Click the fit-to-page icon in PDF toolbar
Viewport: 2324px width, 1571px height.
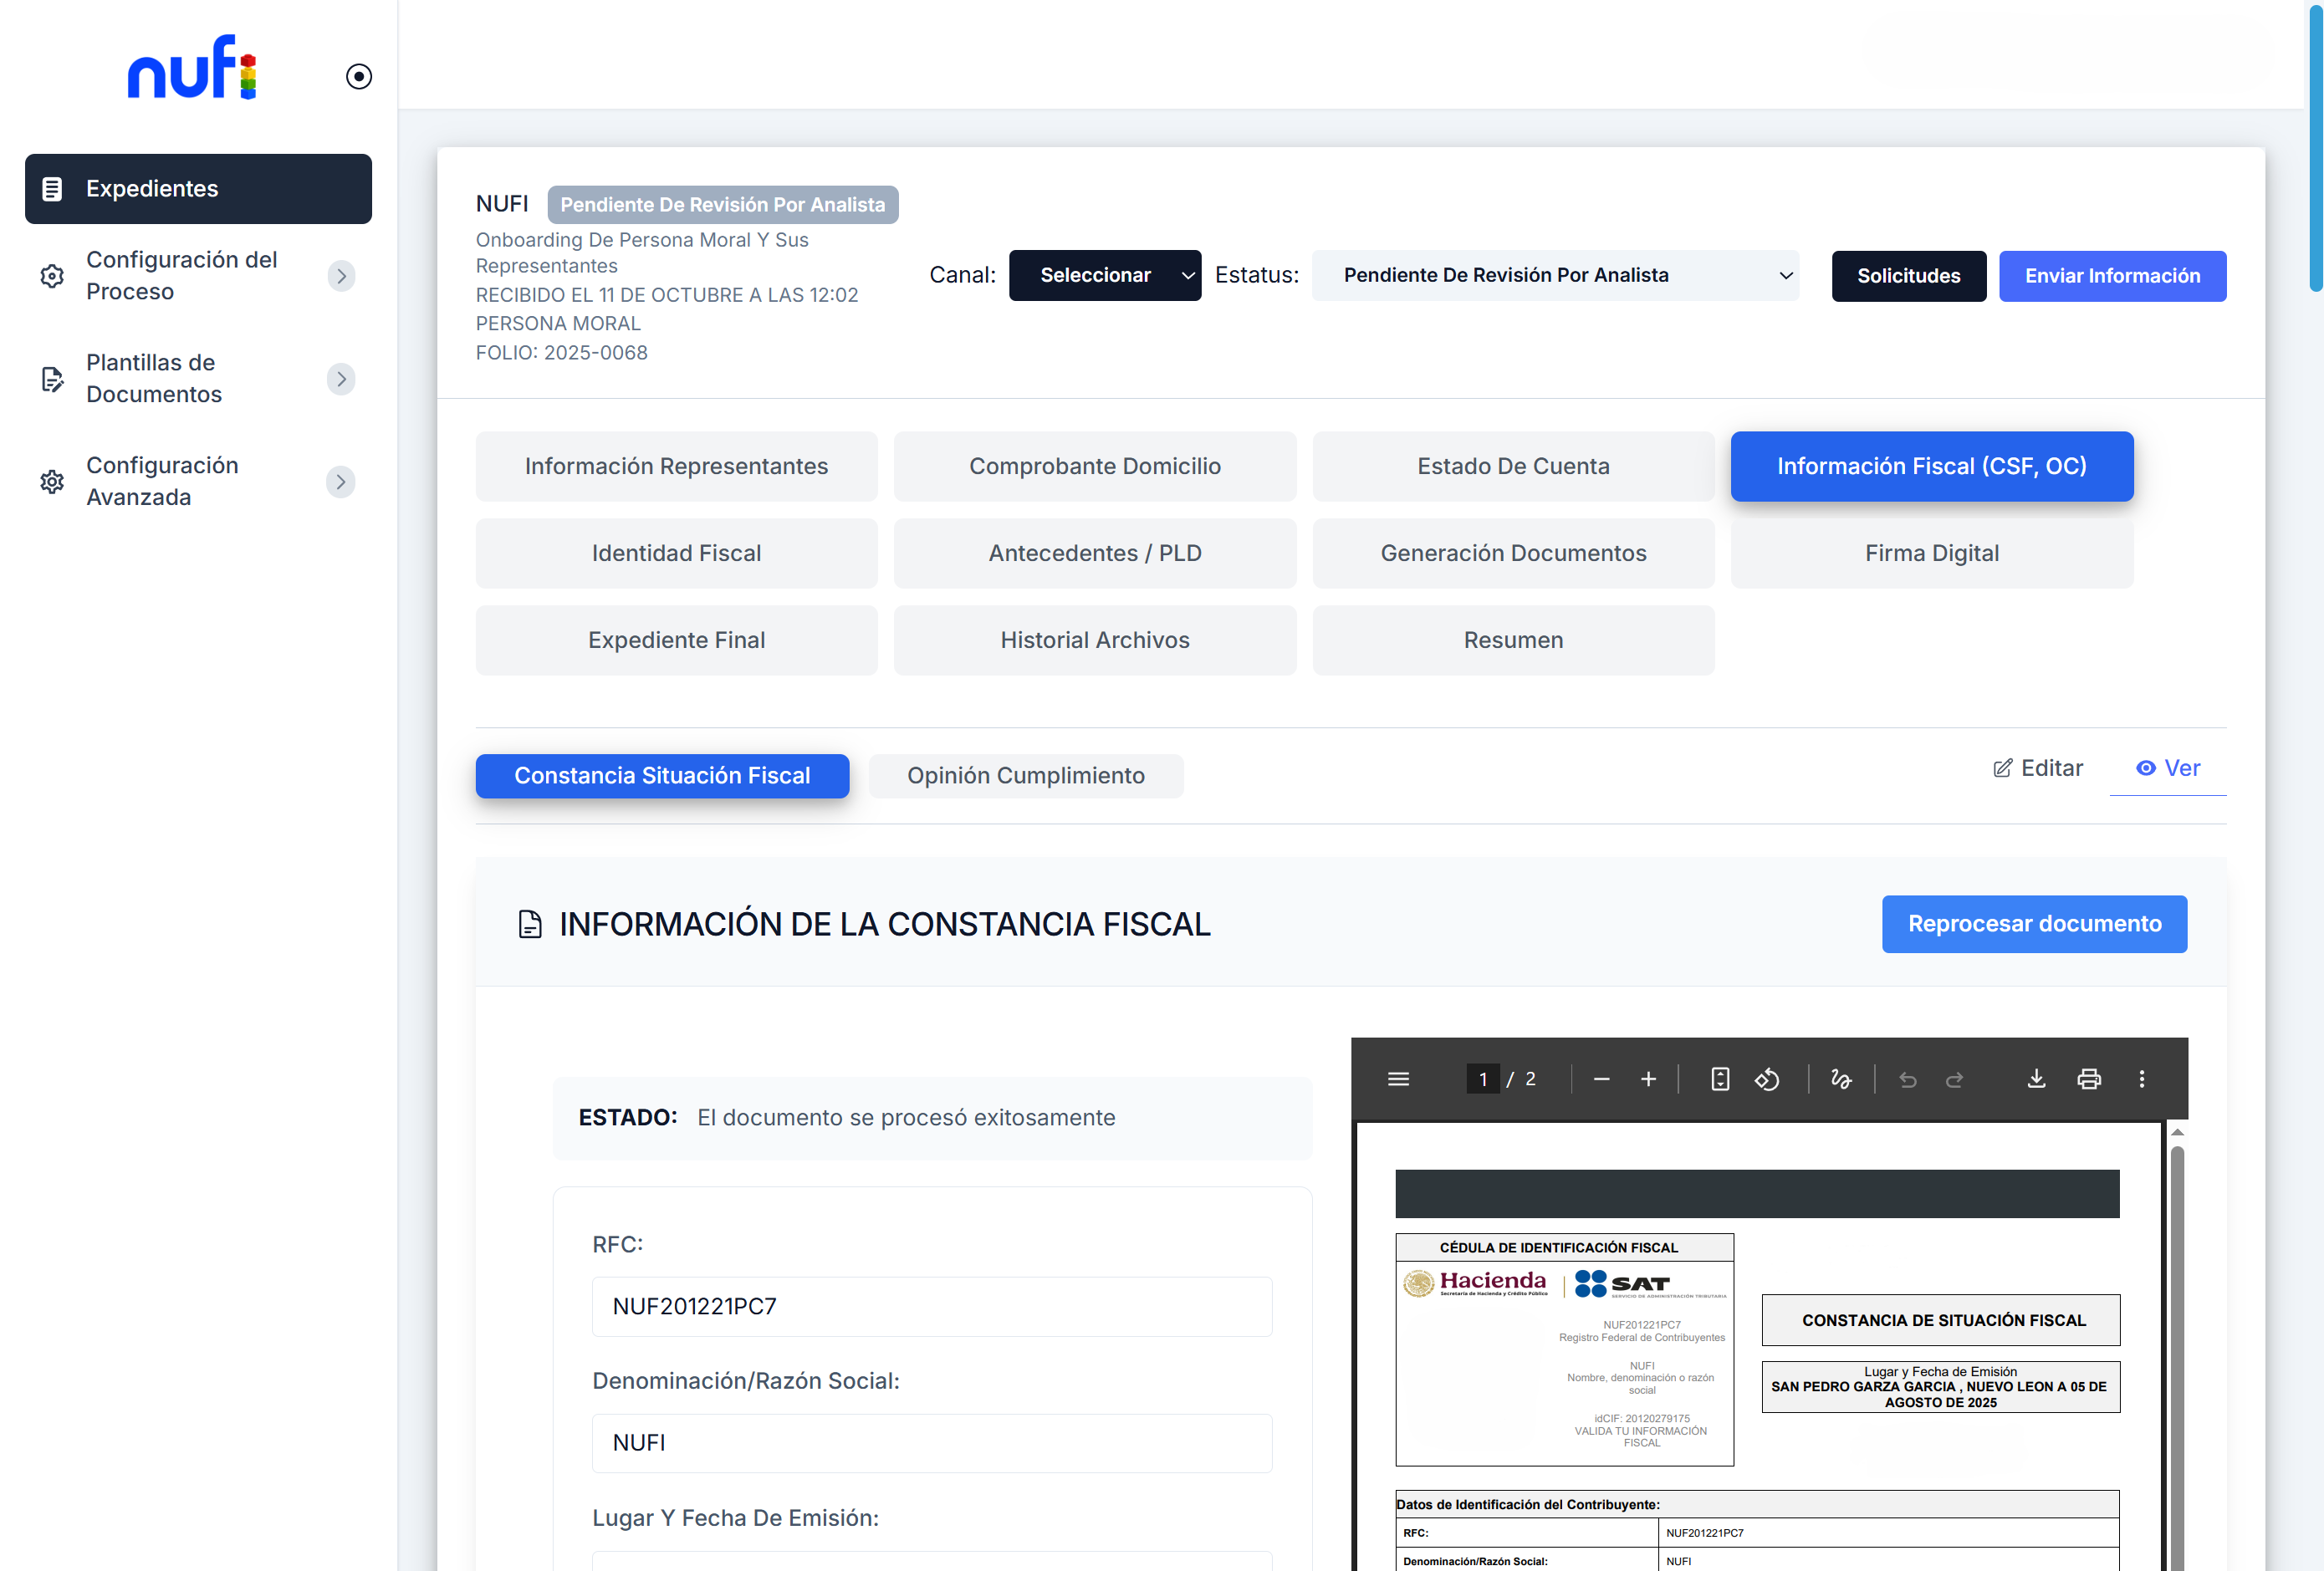[1720, 1079]
